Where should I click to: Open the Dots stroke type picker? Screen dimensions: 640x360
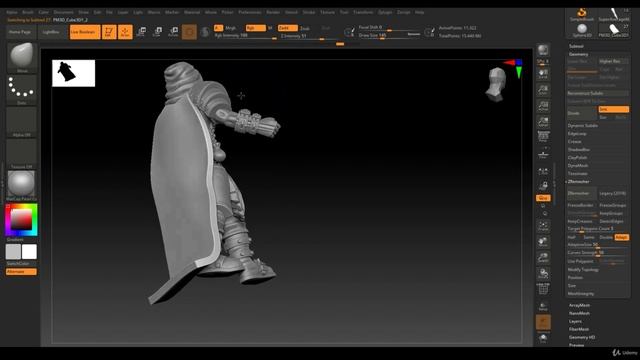tap(21, 89)
